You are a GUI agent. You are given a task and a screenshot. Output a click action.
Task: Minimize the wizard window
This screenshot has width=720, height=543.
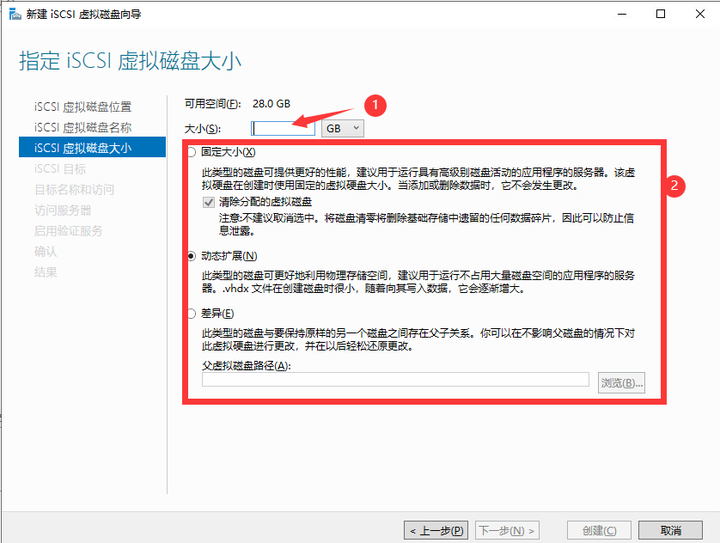pos(622,14)
